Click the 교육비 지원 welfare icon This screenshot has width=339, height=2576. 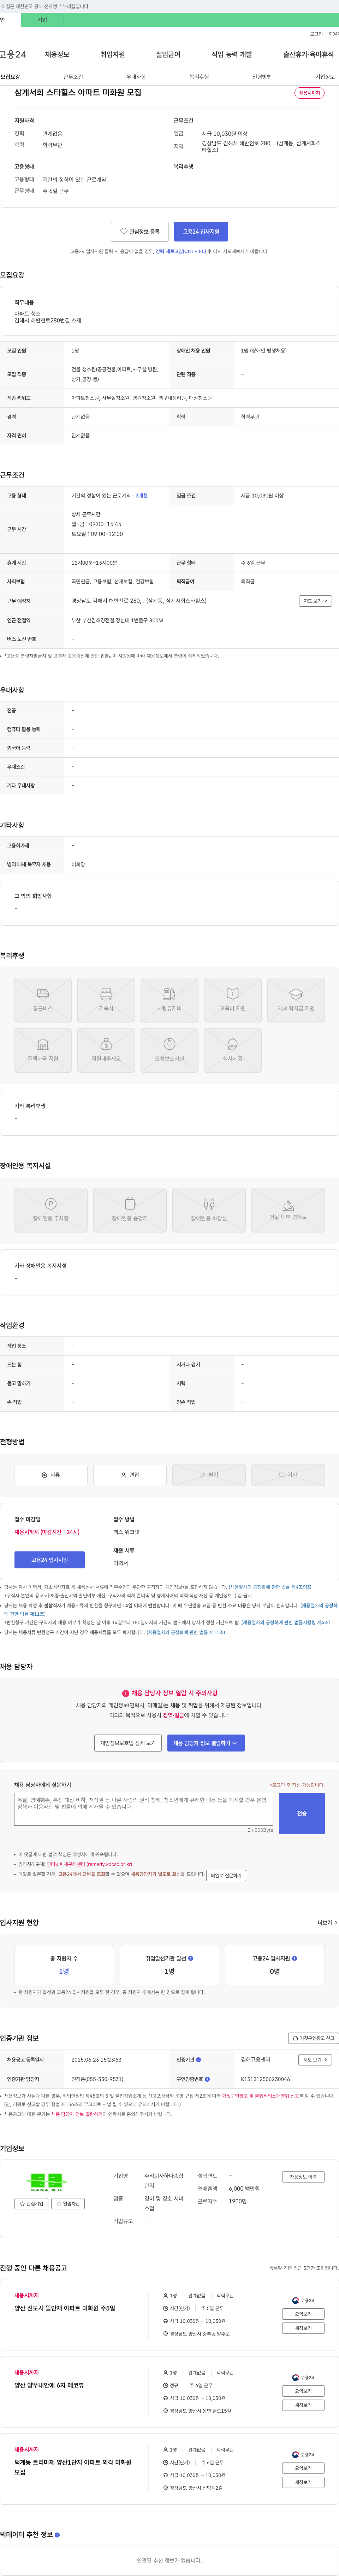pos(232,1000)
